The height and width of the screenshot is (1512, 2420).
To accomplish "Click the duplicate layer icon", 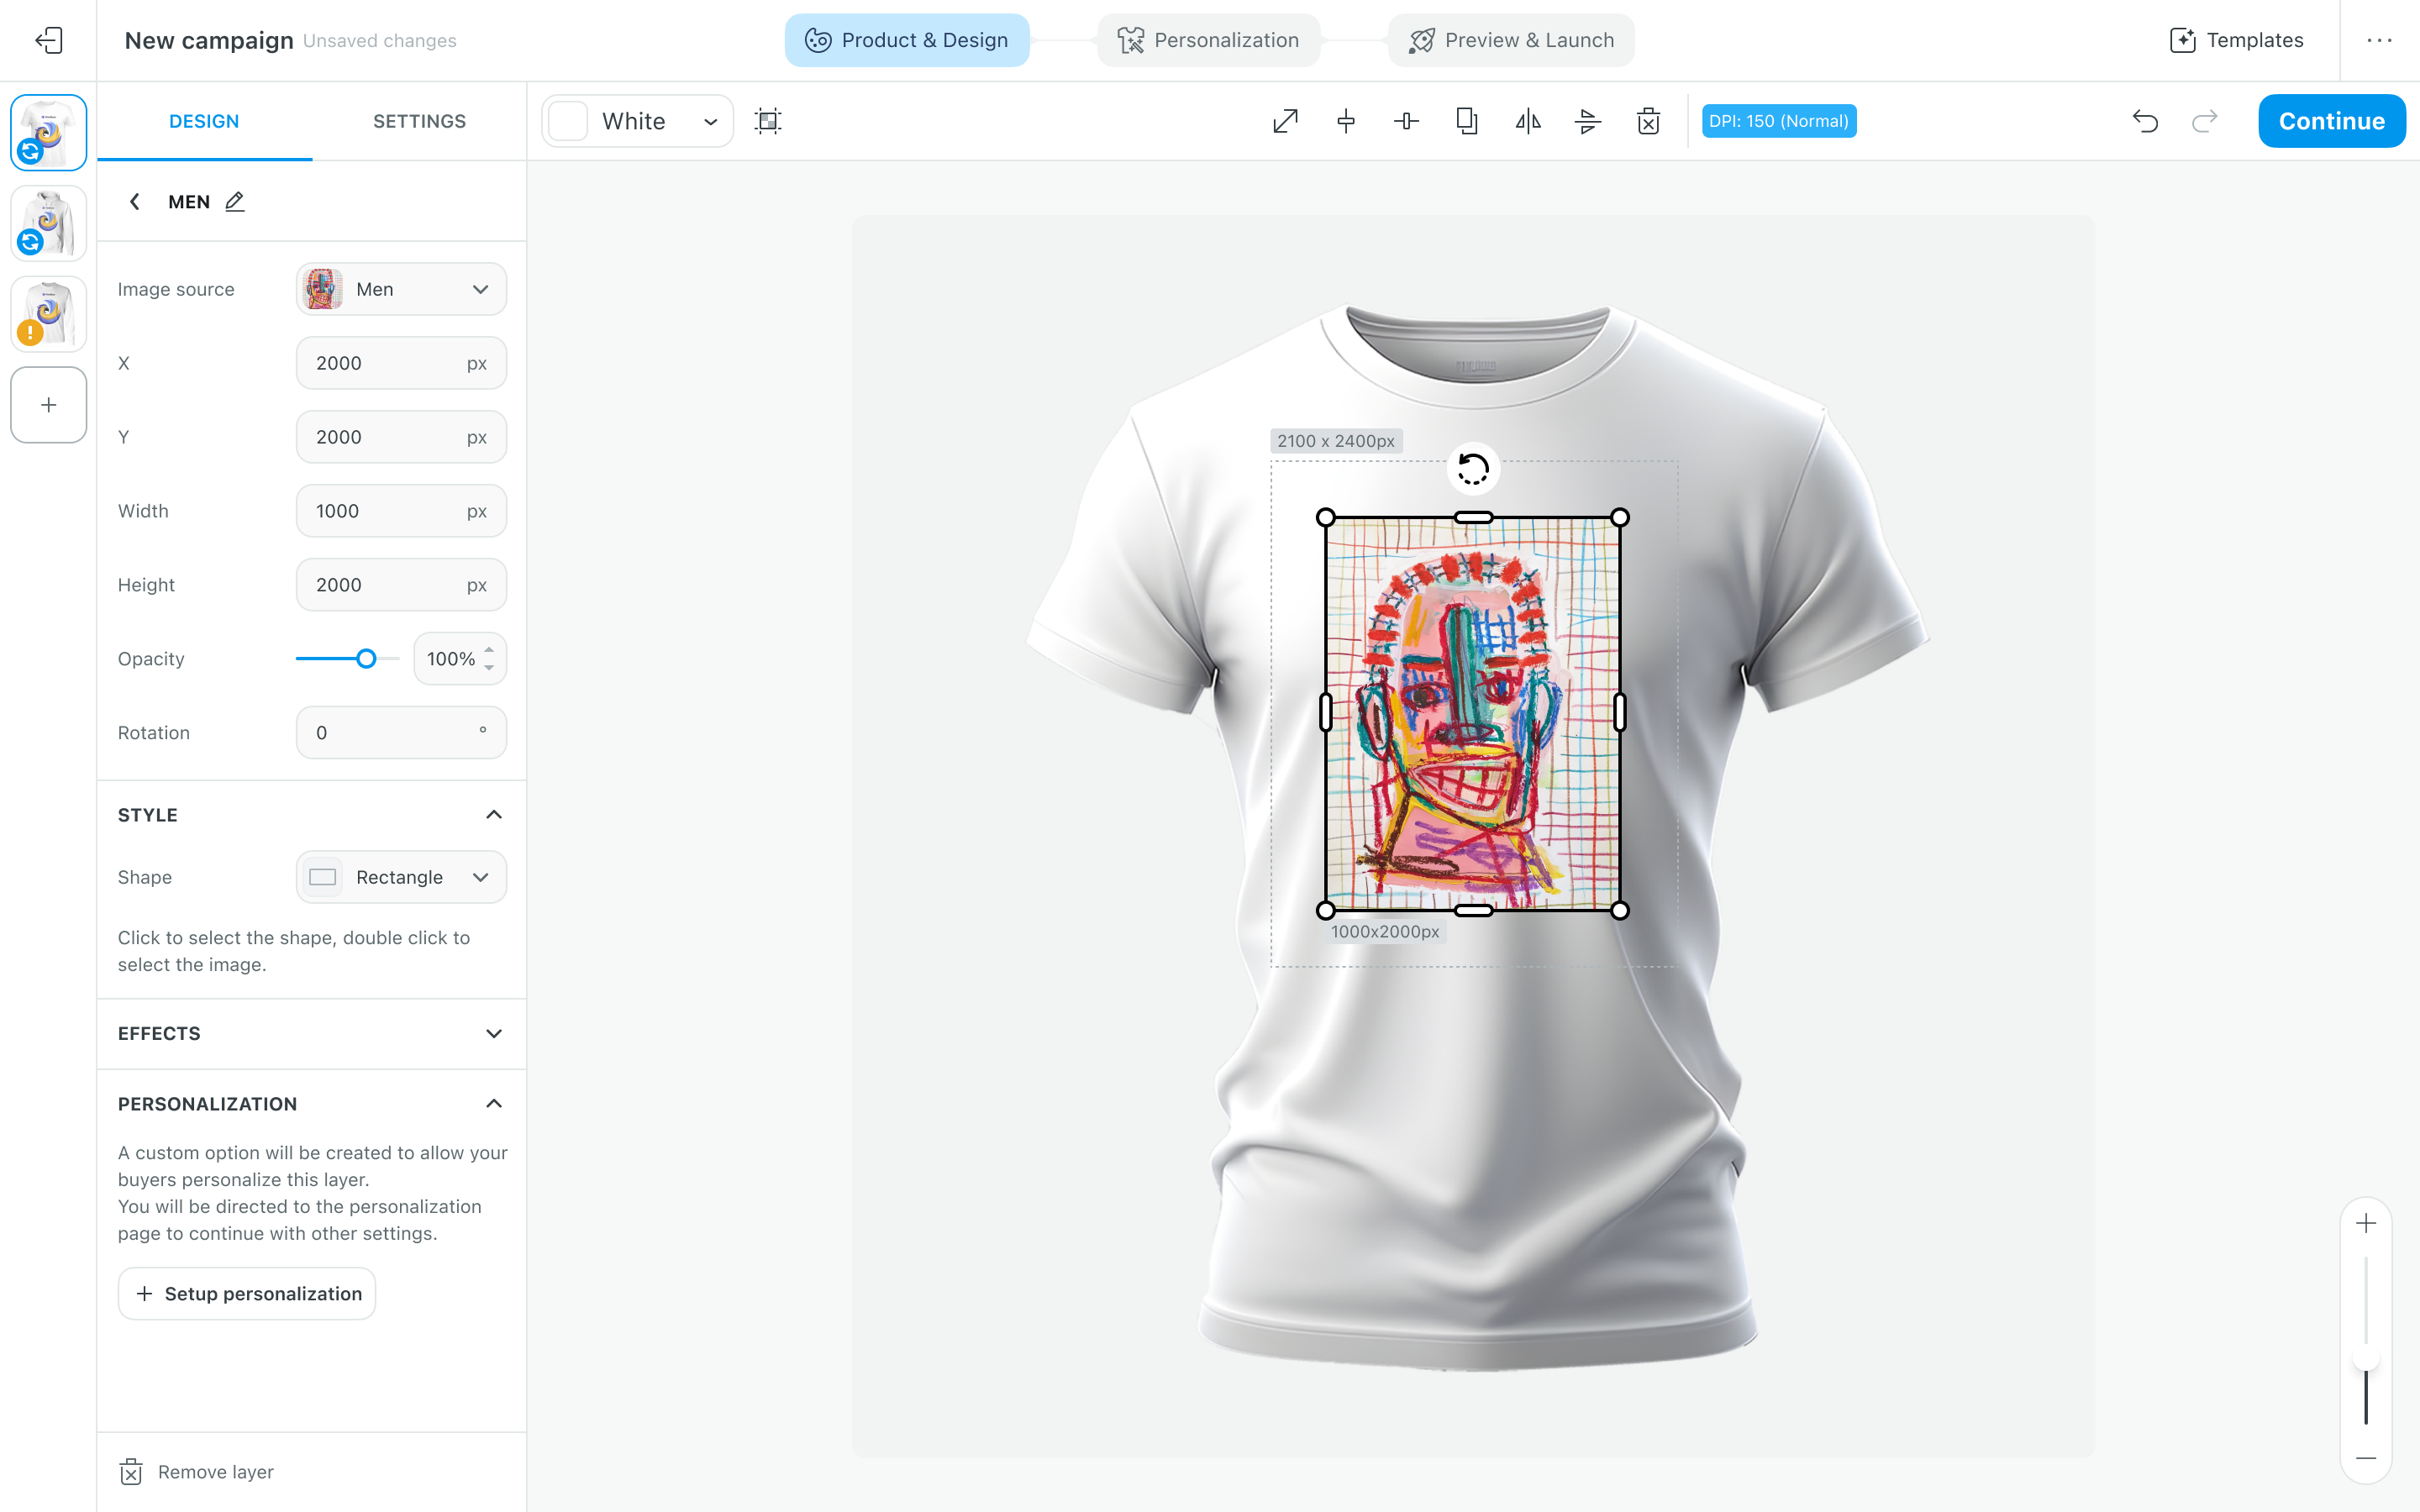I will [1467, 121].
